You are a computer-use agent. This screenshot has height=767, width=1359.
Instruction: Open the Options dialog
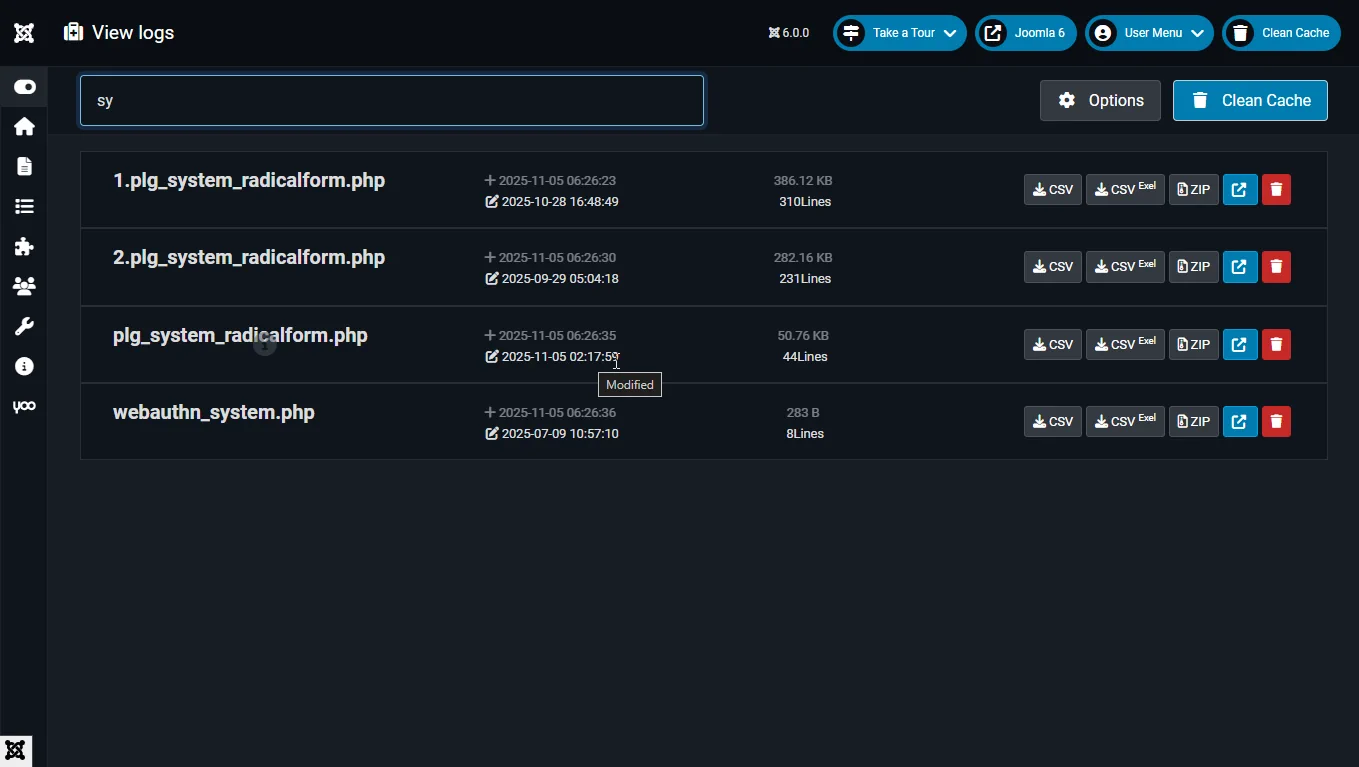click(1100, 100)
